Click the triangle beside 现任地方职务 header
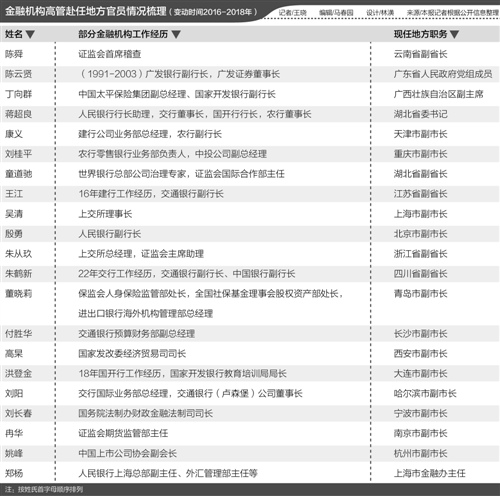 click(454, 34)
